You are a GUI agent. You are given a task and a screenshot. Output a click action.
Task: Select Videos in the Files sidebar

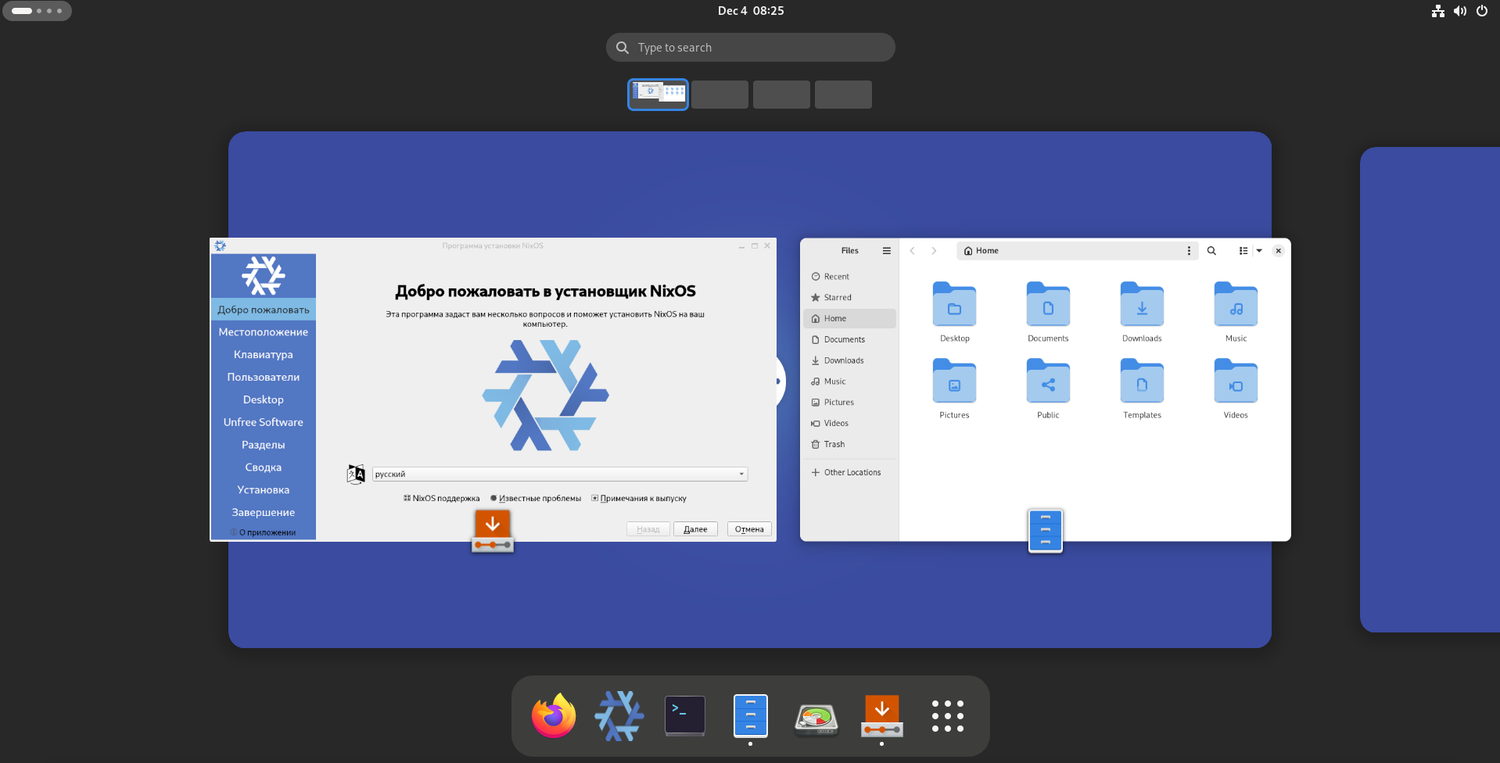click(850, 423)
